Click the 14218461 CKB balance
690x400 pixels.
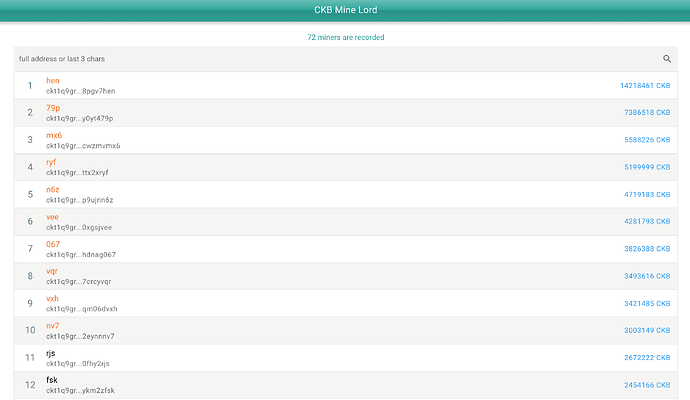coord(644,85)
